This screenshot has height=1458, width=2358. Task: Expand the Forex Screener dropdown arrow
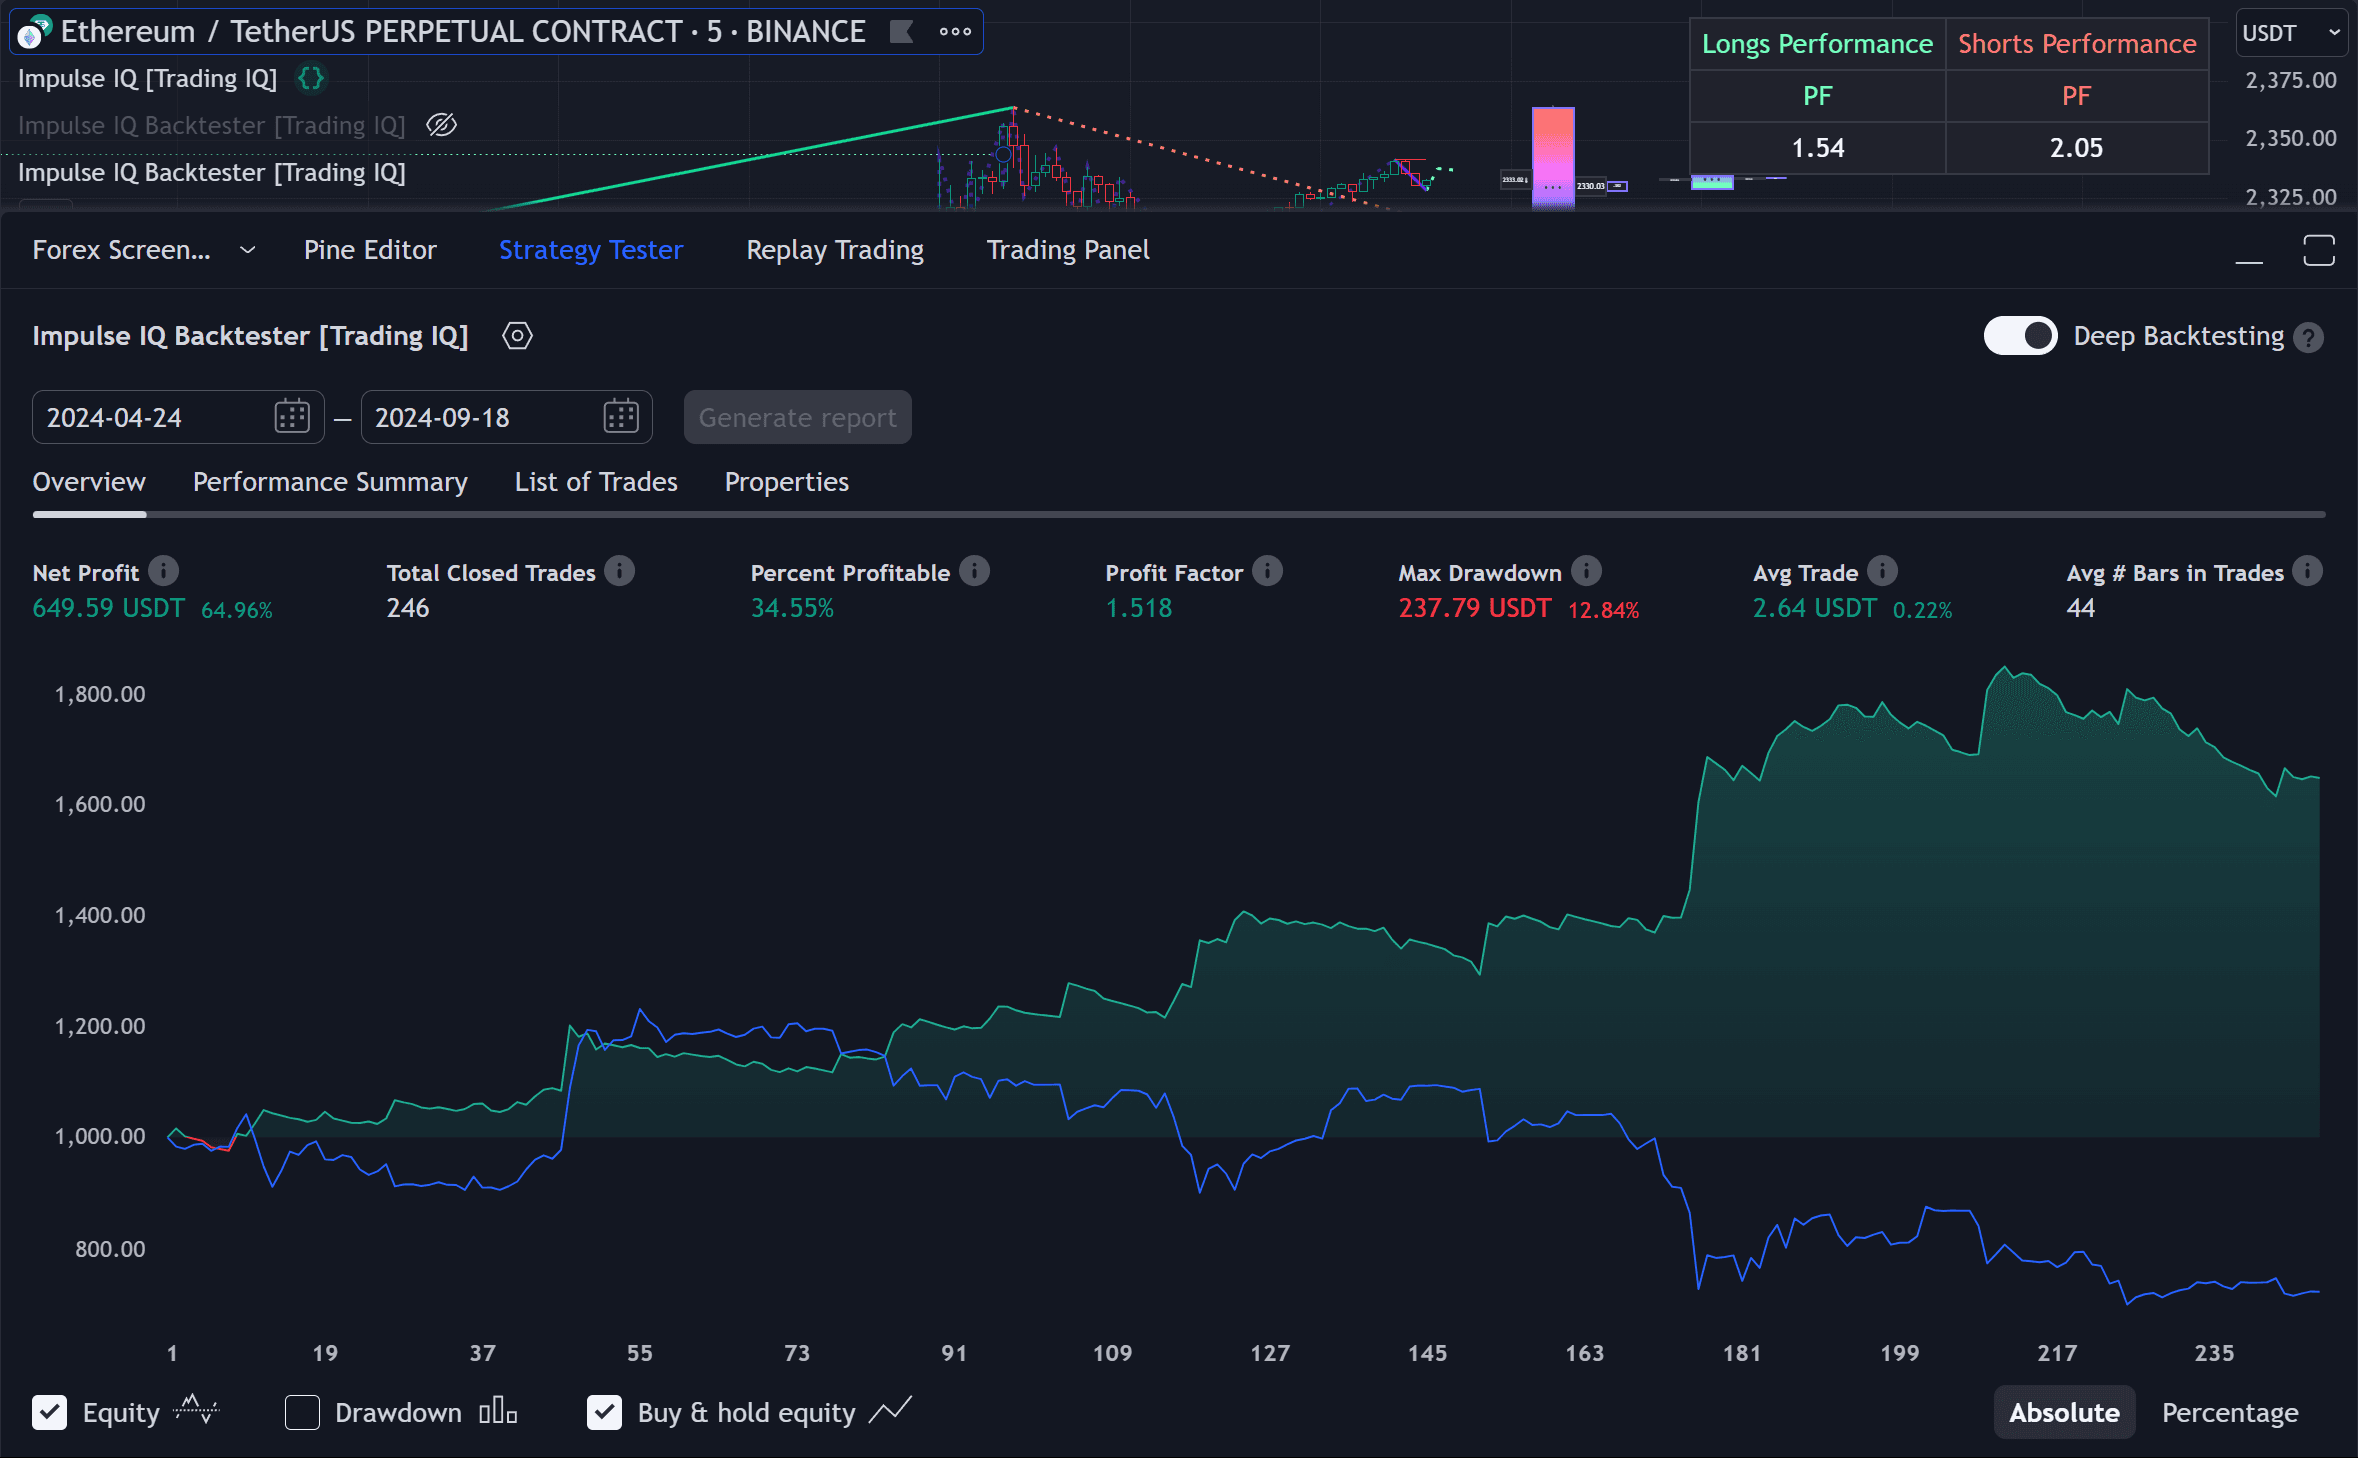click(247, 250)
